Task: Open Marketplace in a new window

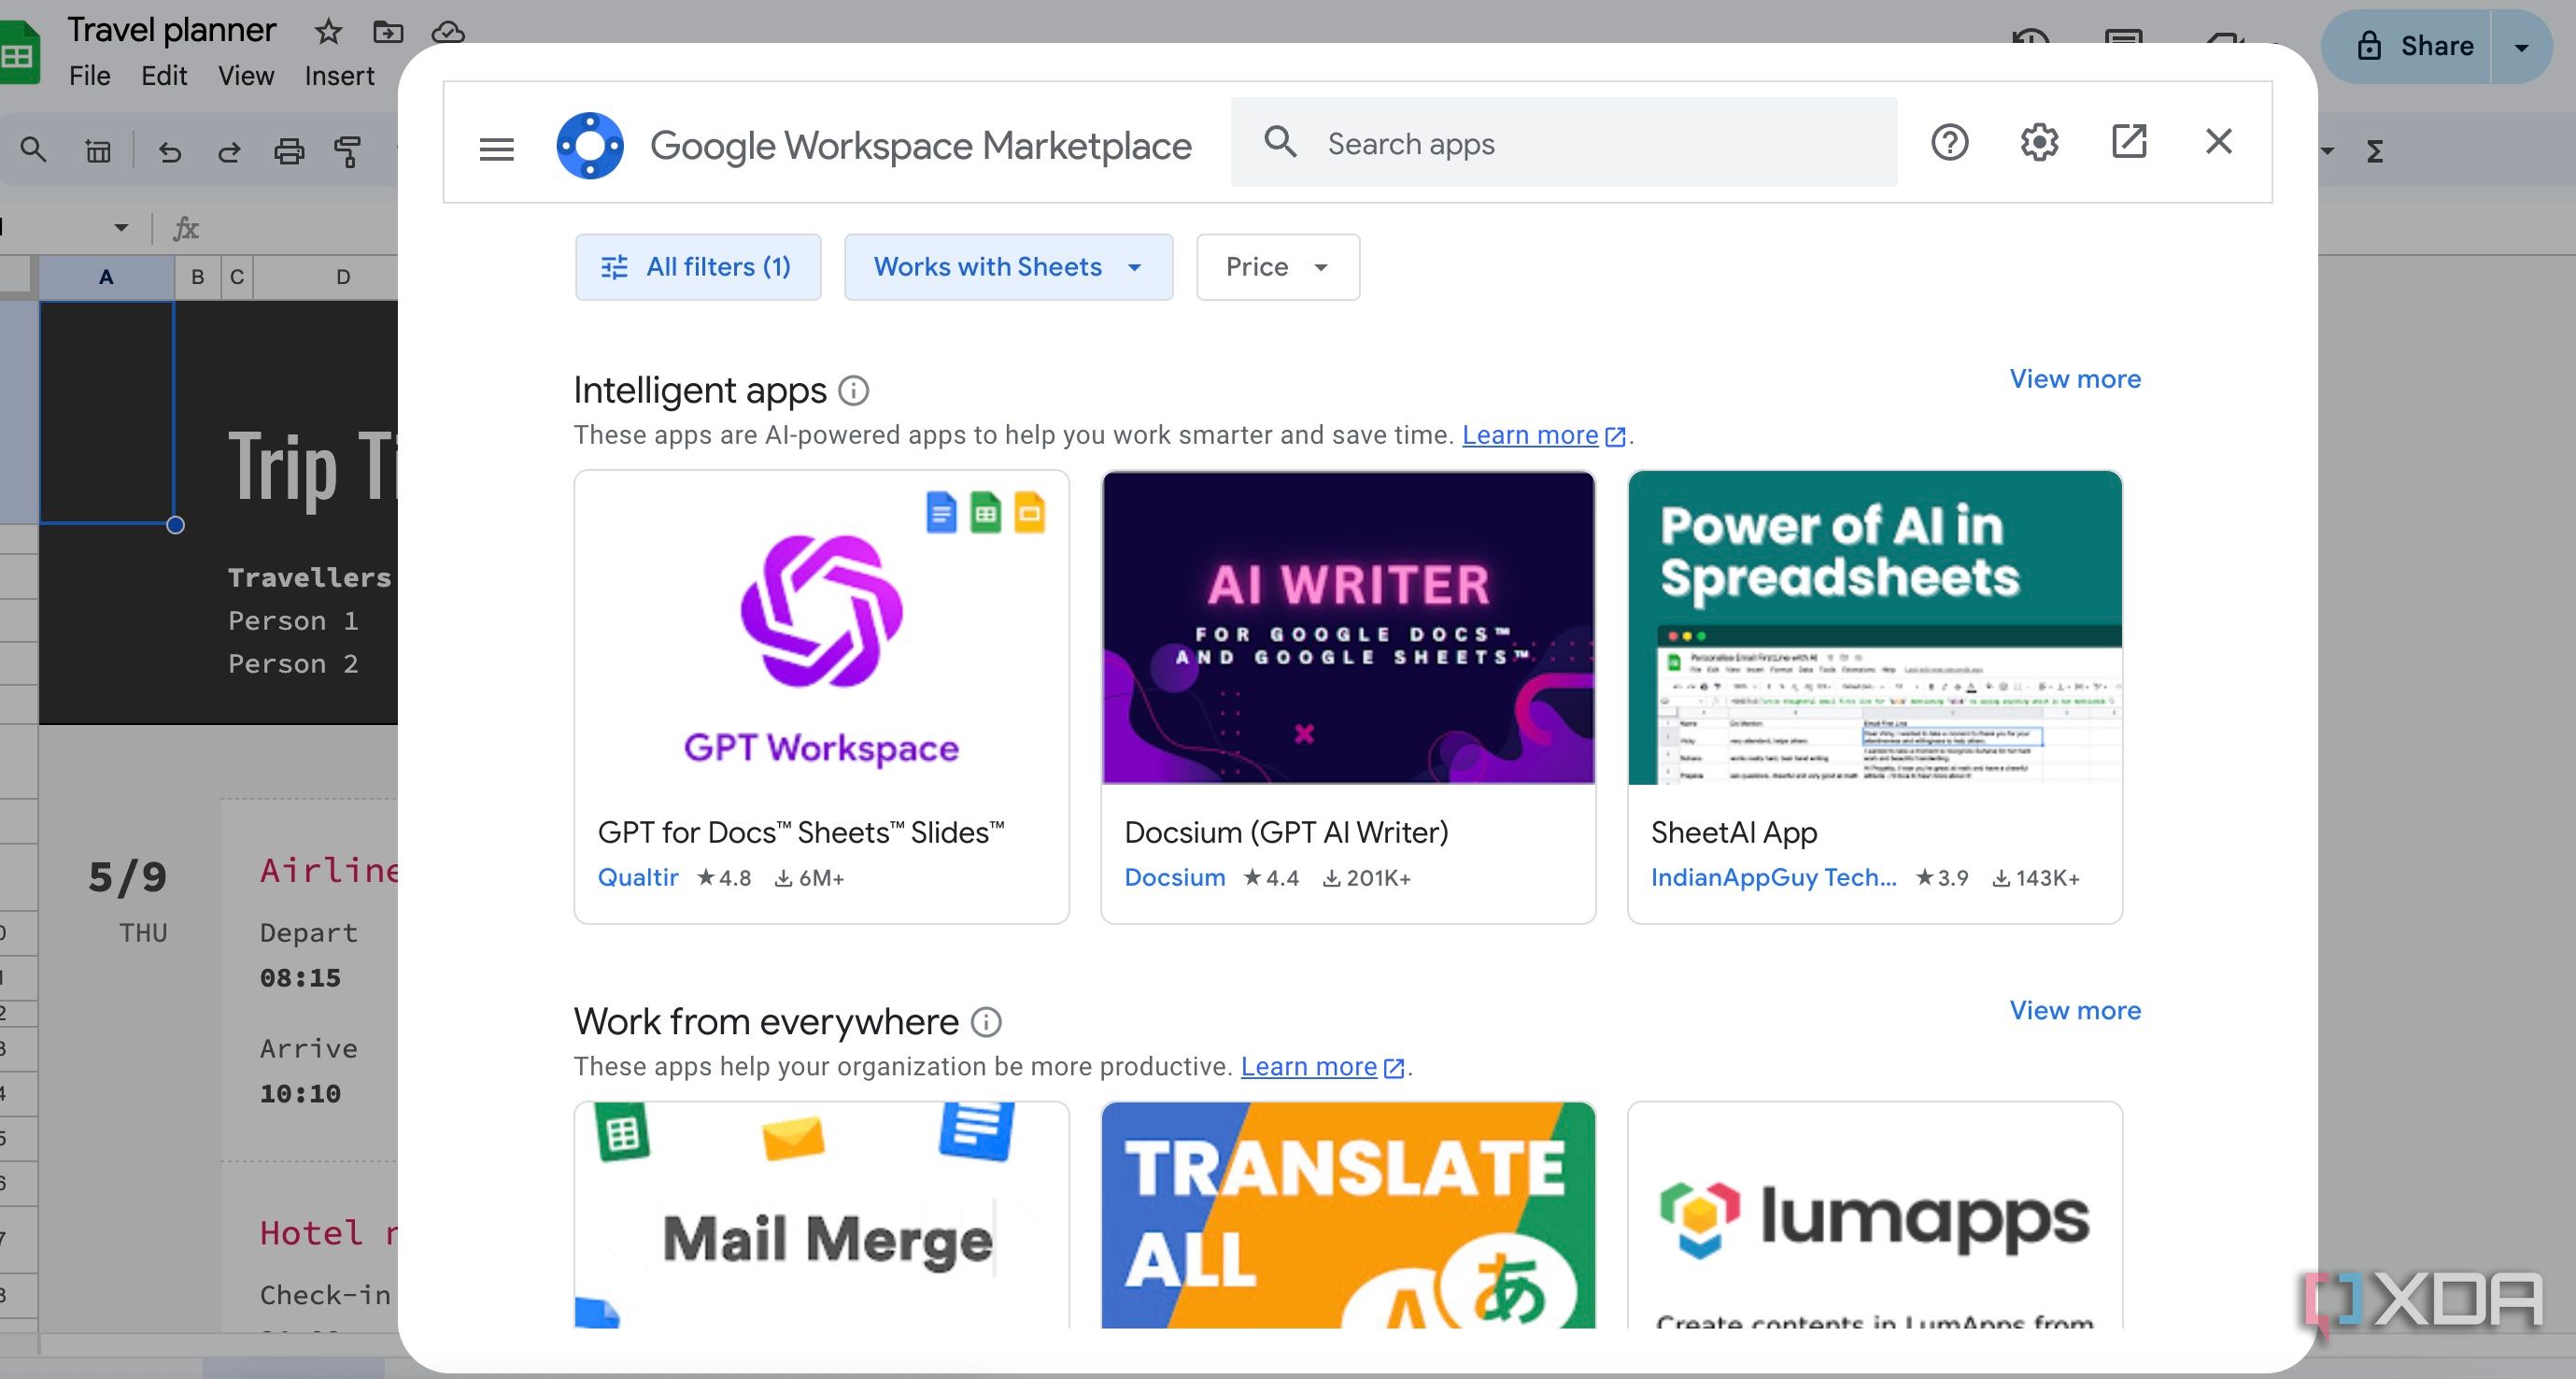Action: coord(2129,141)
